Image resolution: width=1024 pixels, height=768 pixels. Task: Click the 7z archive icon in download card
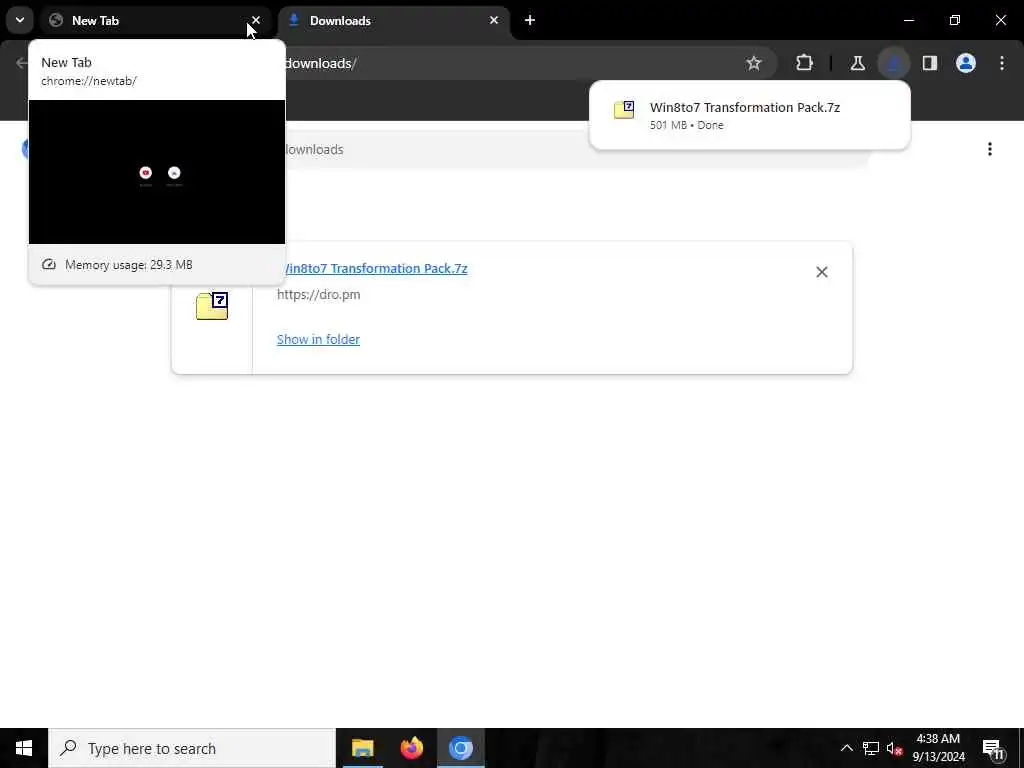212,306
